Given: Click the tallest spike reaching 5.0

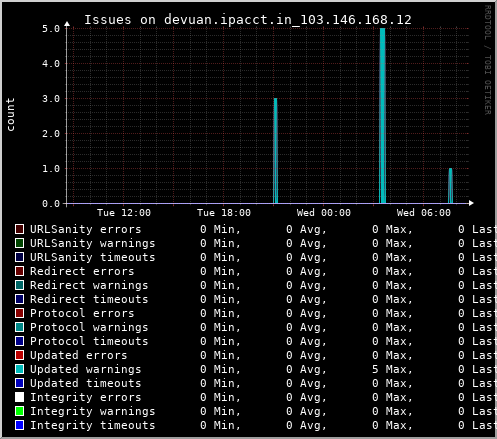Looking at the screenshot, I should click(382, 116).
